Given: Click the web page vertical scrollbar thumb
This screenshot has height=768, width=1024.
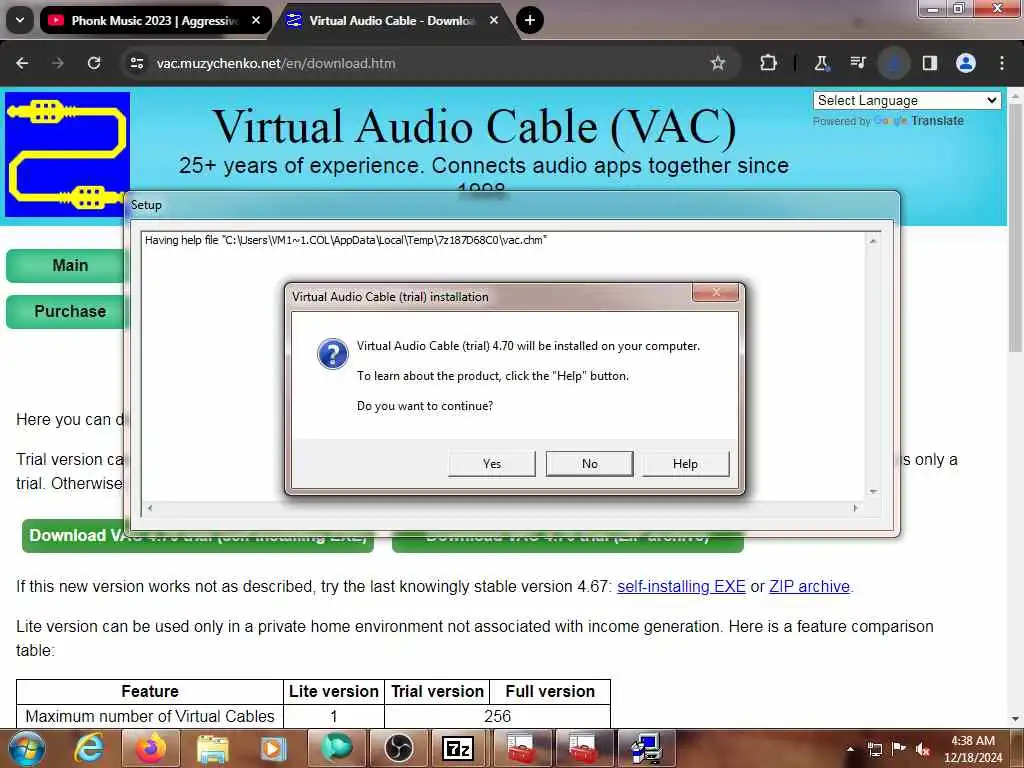Looking at the screenshot, I should [1015, 229].
